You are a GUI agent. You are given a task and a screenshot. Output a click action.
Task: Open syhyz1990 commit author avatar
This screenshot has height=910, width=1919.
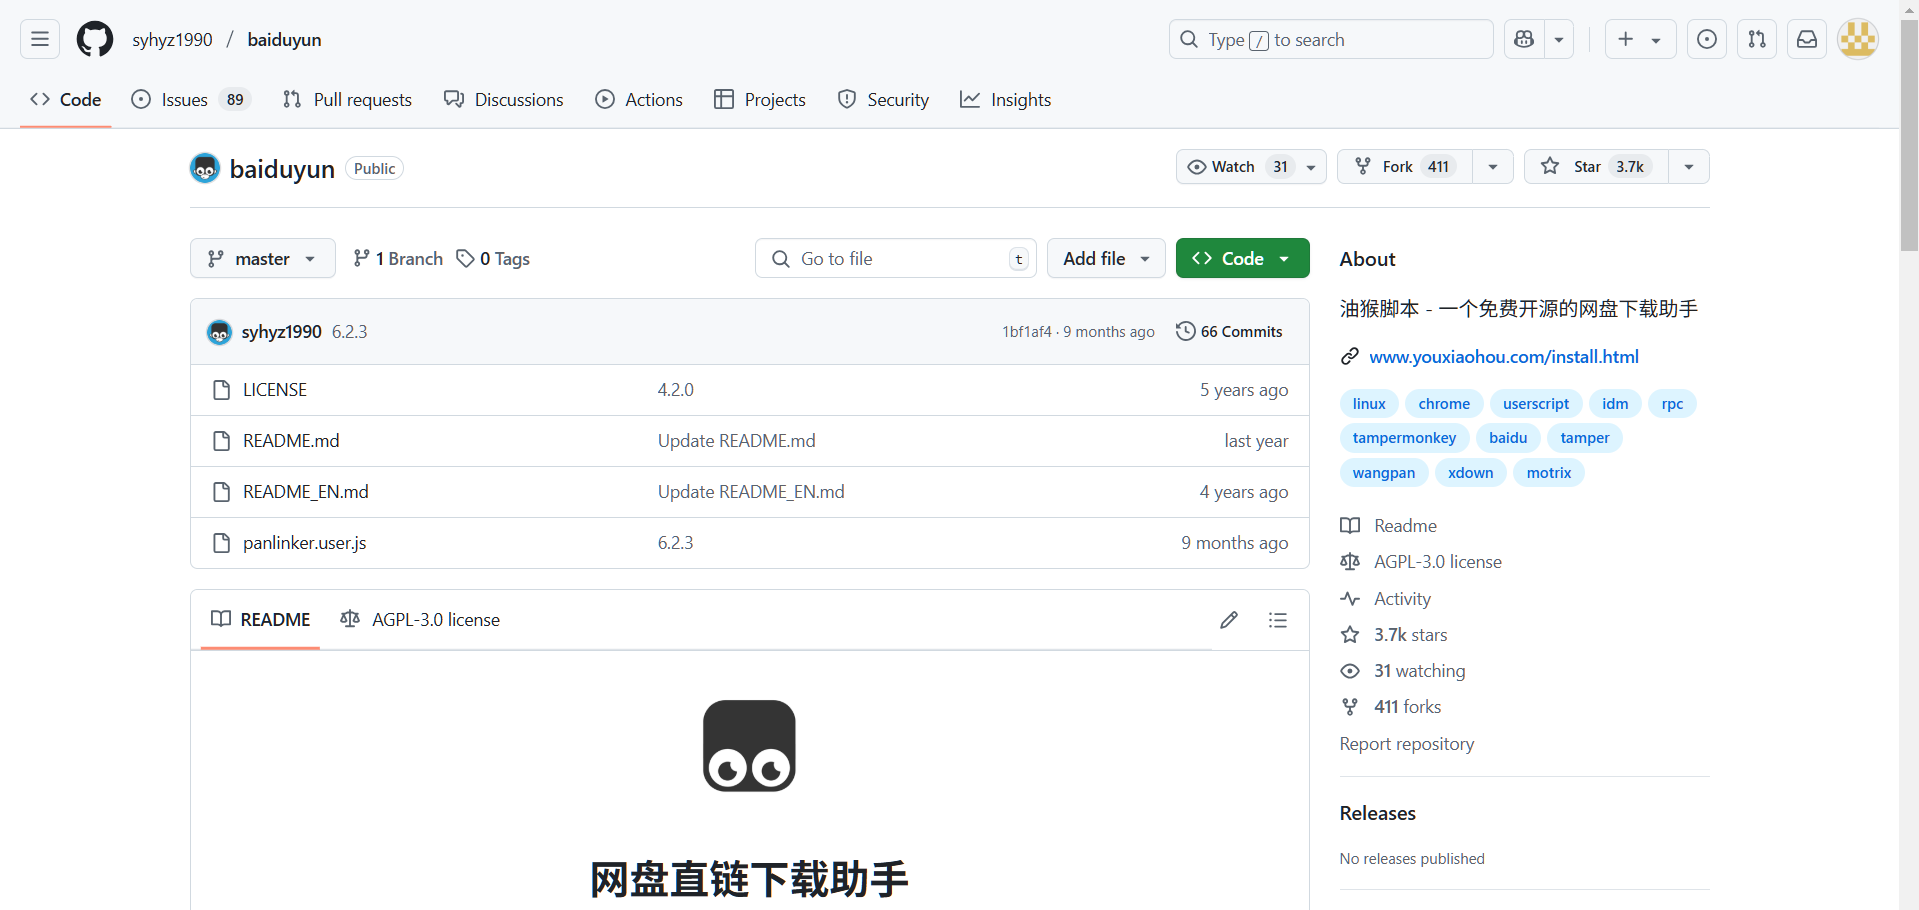pyautogui.click(x=219, y=332)
